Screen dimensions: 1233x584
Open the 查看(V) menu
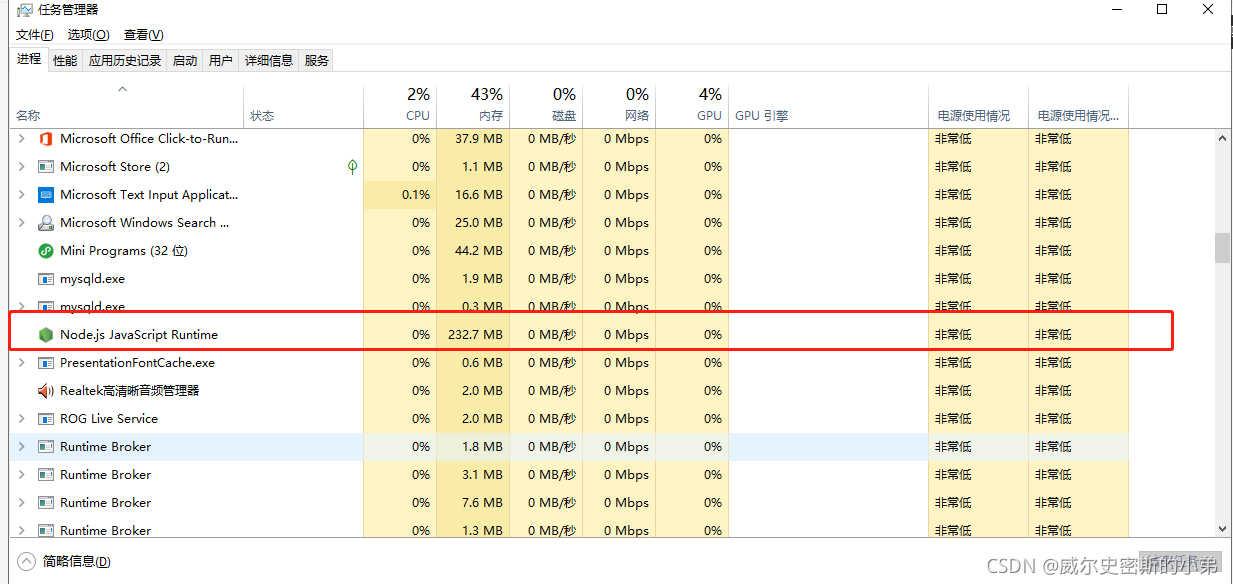pos(142,35)
